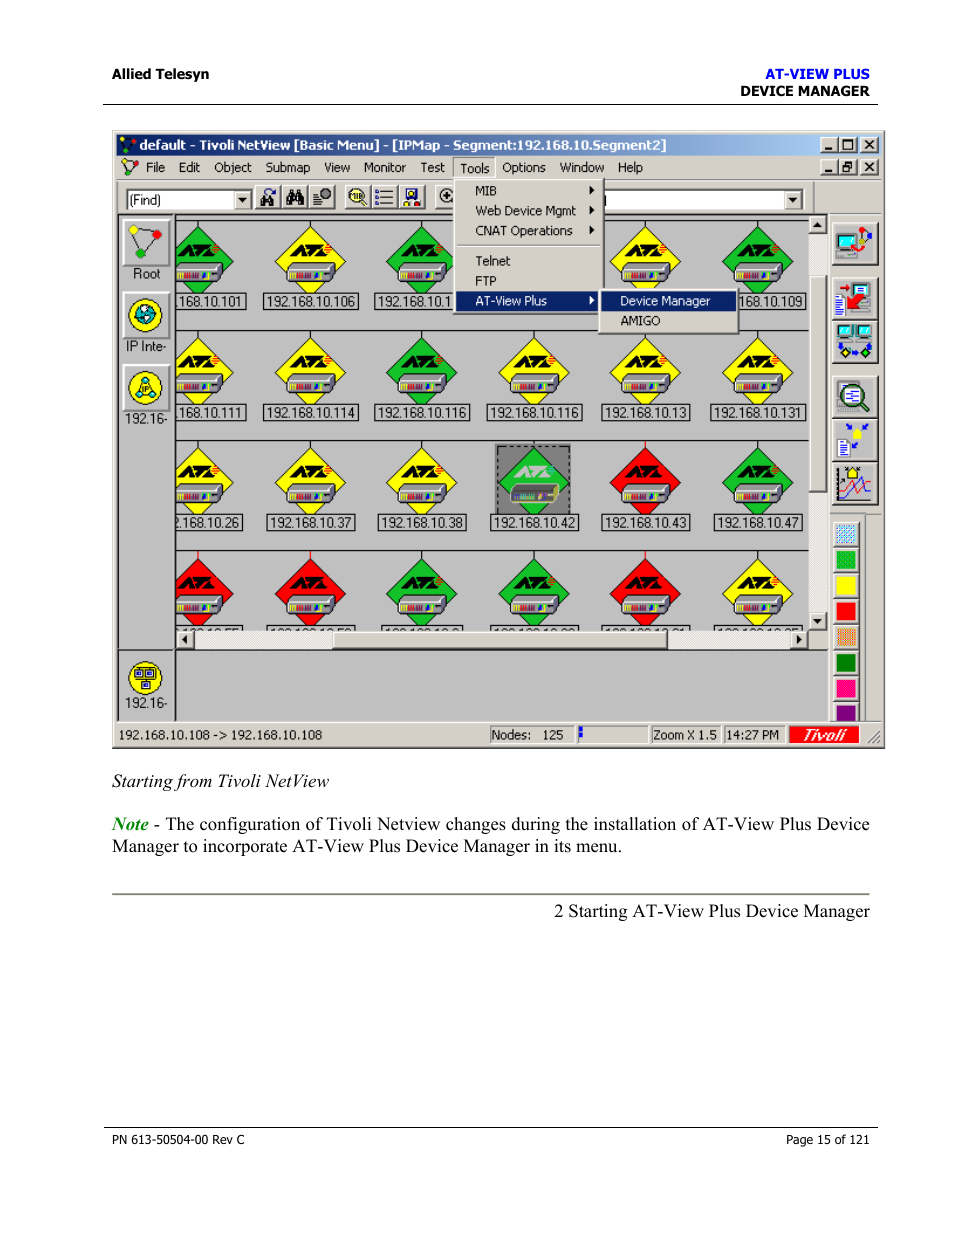Click vertical scrollbar down arrow
Viewport: 954px width, 1235px height.
click(817, 621)
